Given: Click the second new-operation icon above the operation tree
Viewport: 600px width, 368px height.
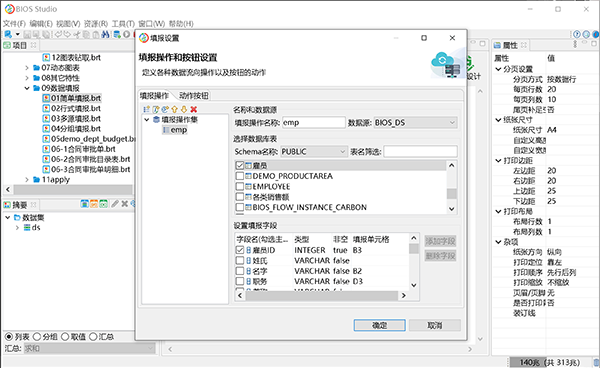Looking at the screenshot, I should (x=156, y=109).
